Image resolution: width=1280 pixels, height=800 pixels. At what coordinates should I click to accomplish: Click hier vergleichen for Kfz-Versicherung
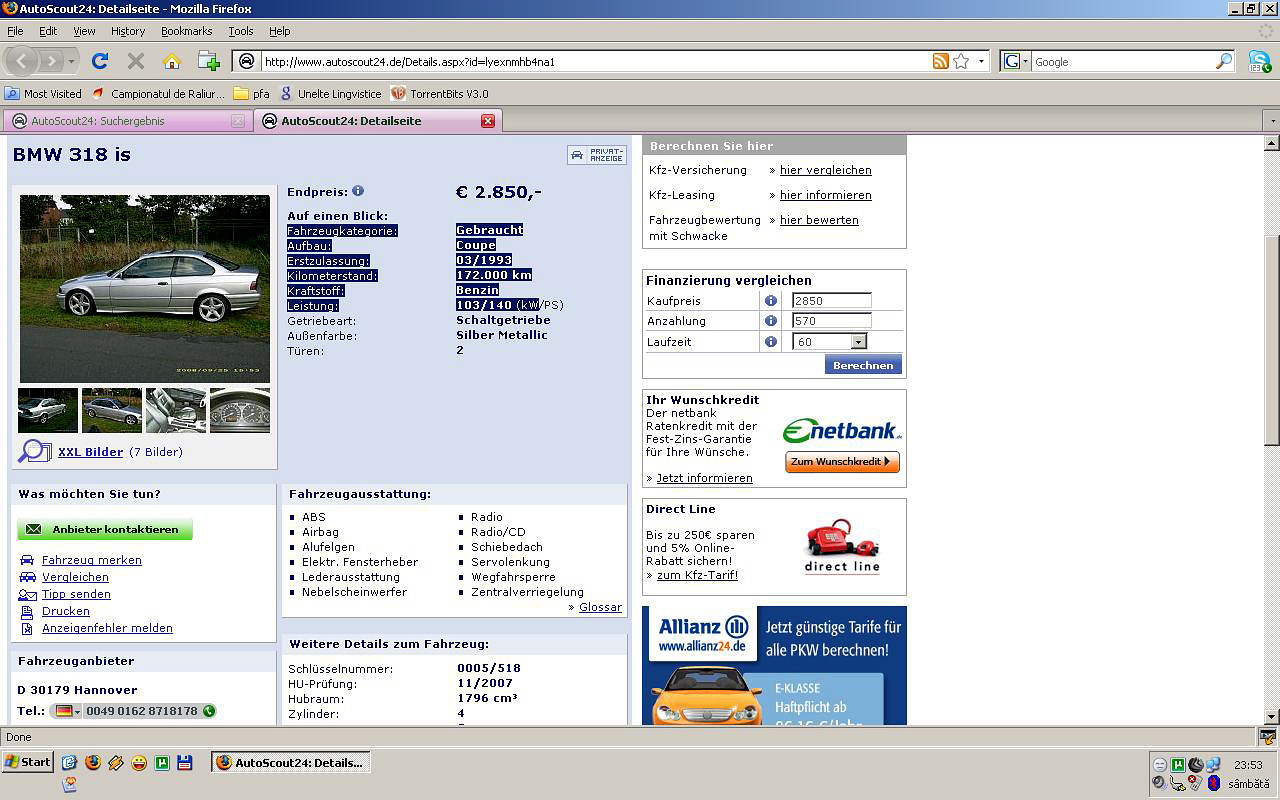826,170
